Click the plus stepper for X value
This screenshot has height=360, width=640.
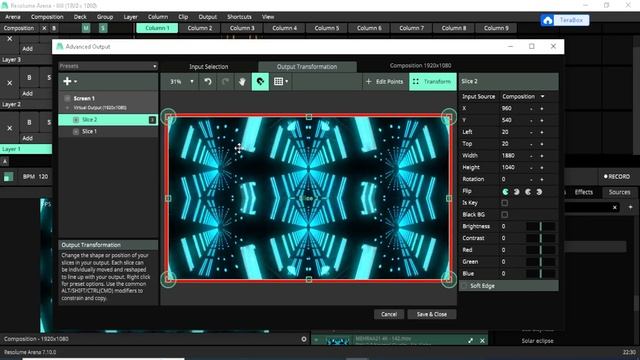(542, 109)
